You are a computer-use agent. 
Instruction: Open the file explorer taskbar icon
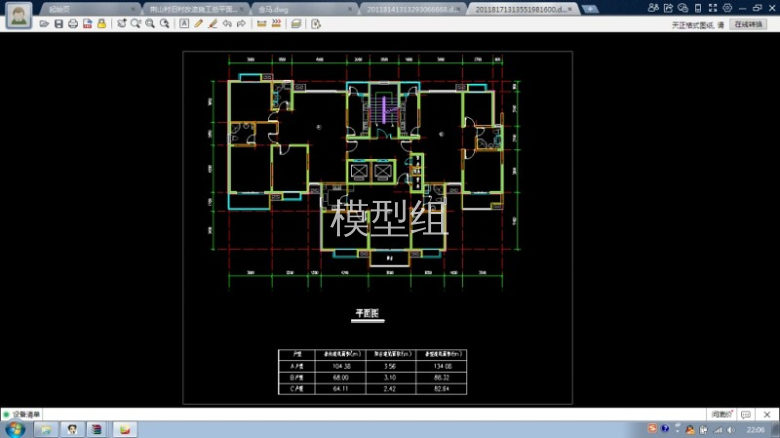46,429
